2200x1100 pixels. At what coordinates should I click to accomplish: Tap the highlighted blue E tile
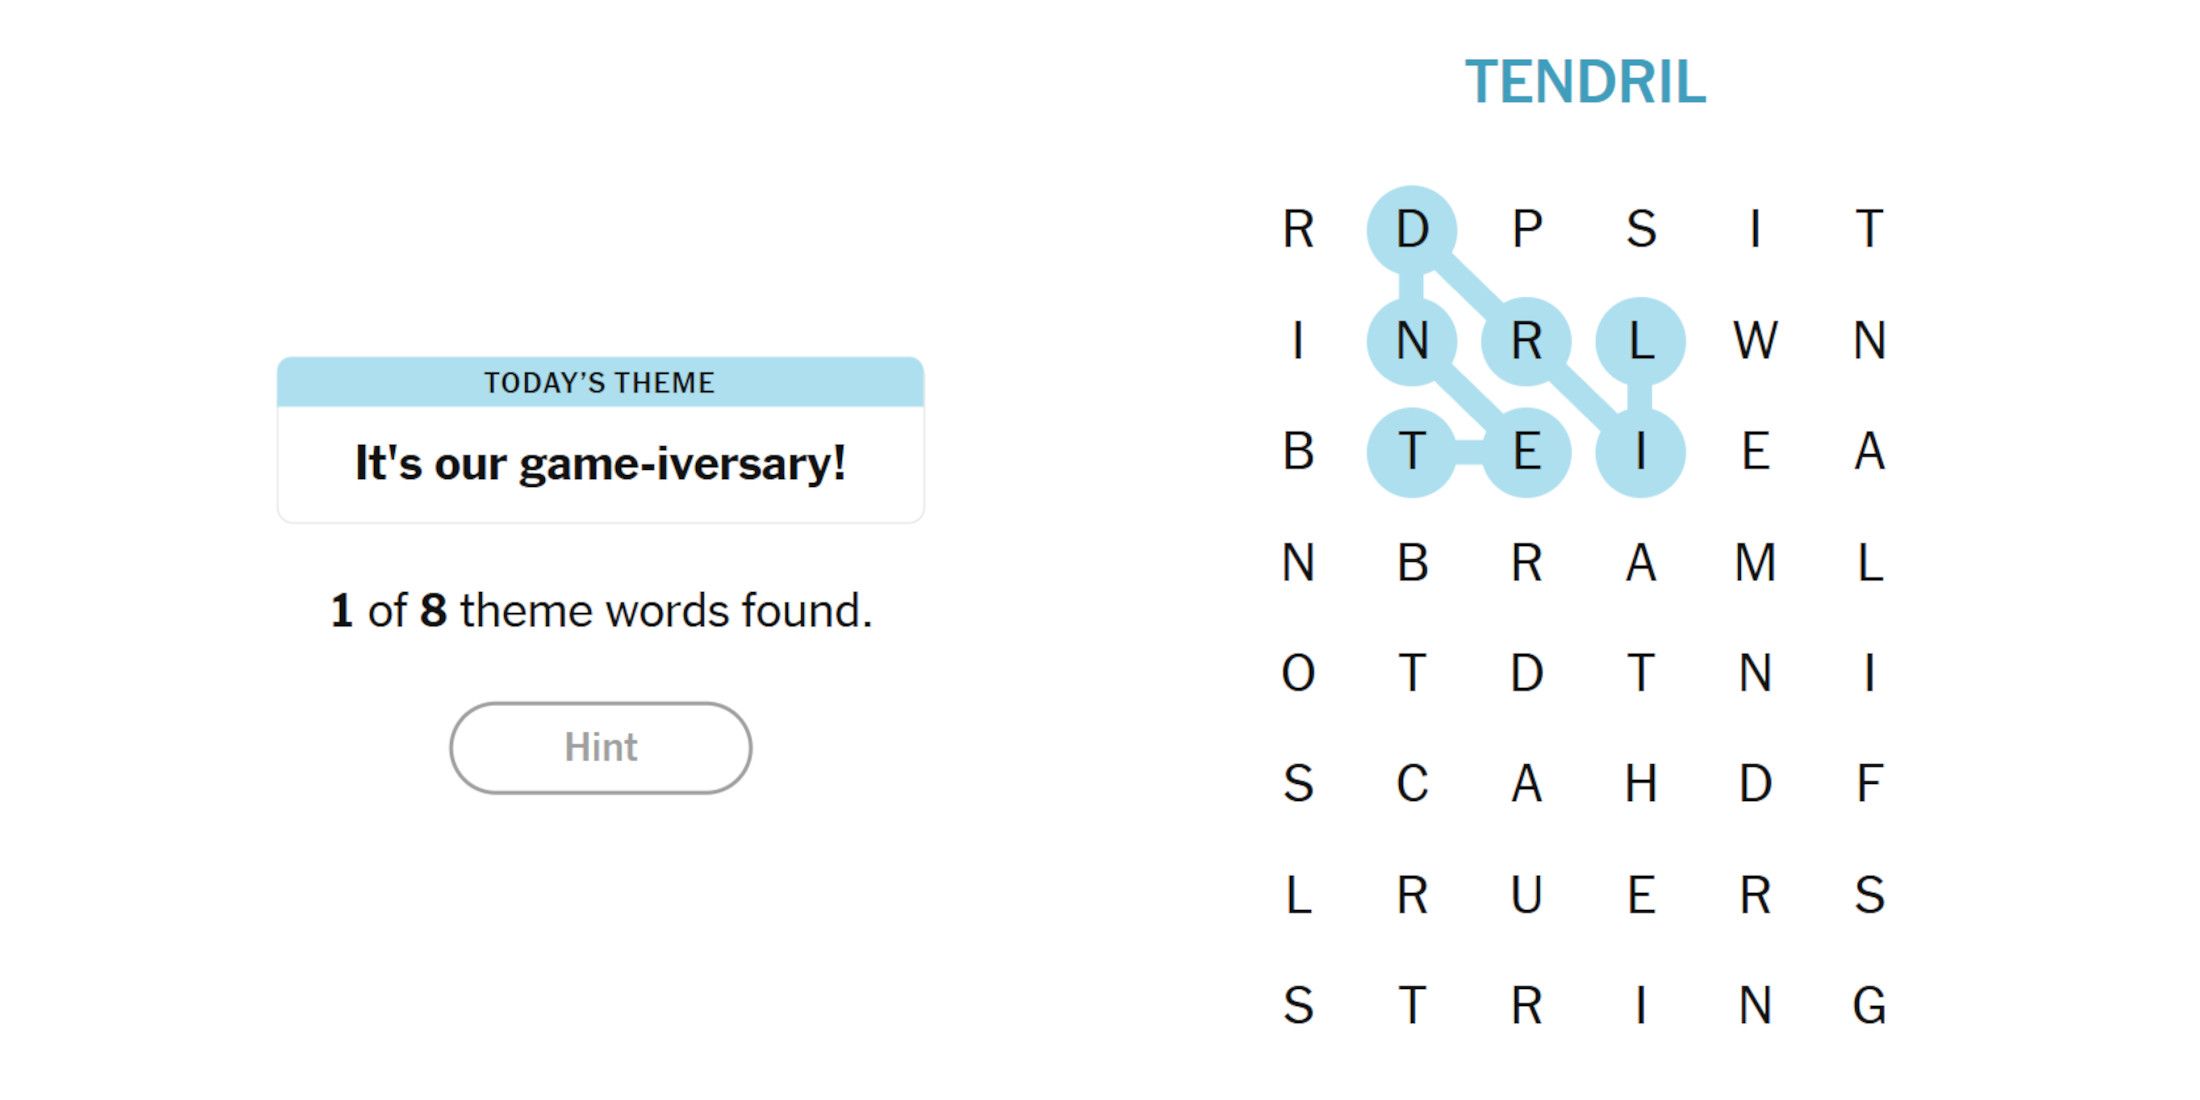pos(1526,452)
